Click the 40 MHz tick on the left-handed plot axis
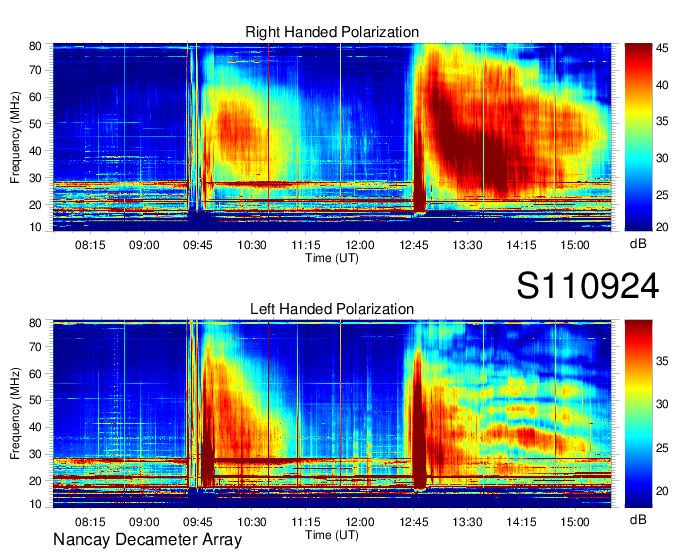The height and width of the screenshot is (552, 680). (35, 428)
